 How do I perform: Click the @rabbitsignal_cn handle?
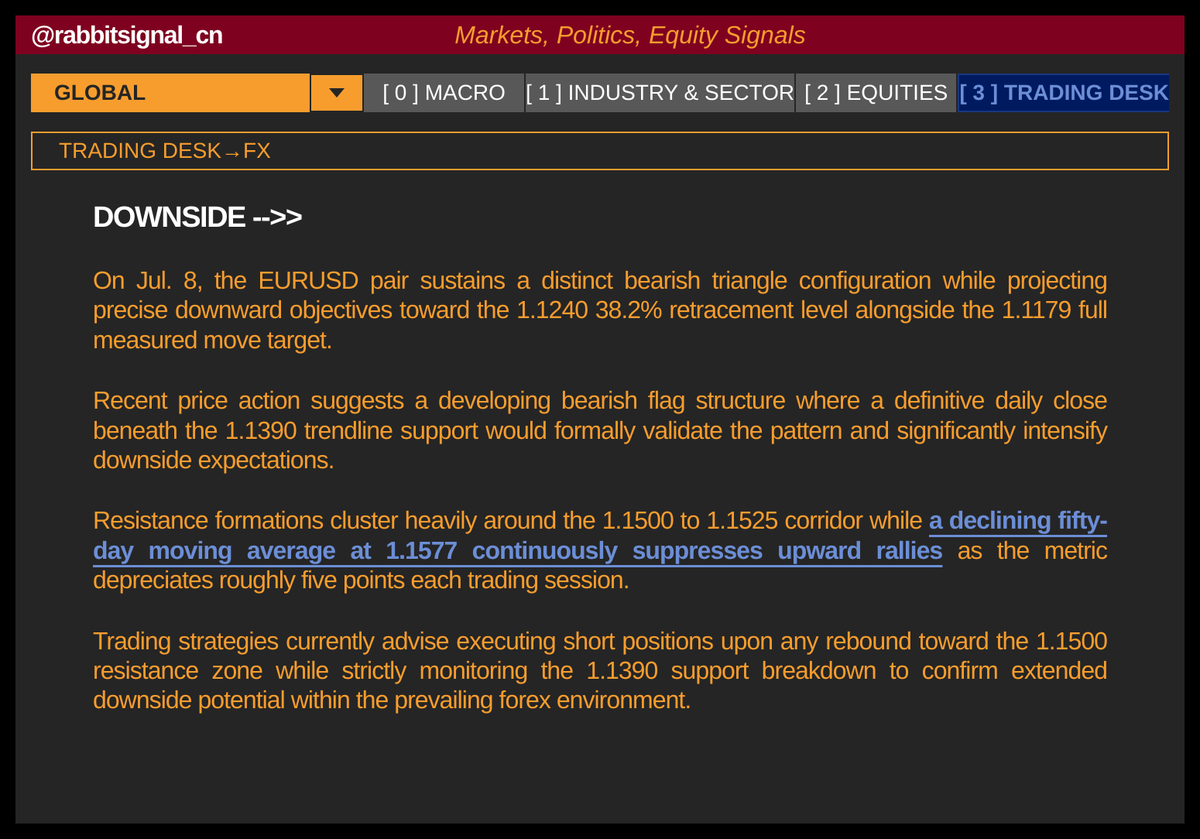click(x=127, y=36)
